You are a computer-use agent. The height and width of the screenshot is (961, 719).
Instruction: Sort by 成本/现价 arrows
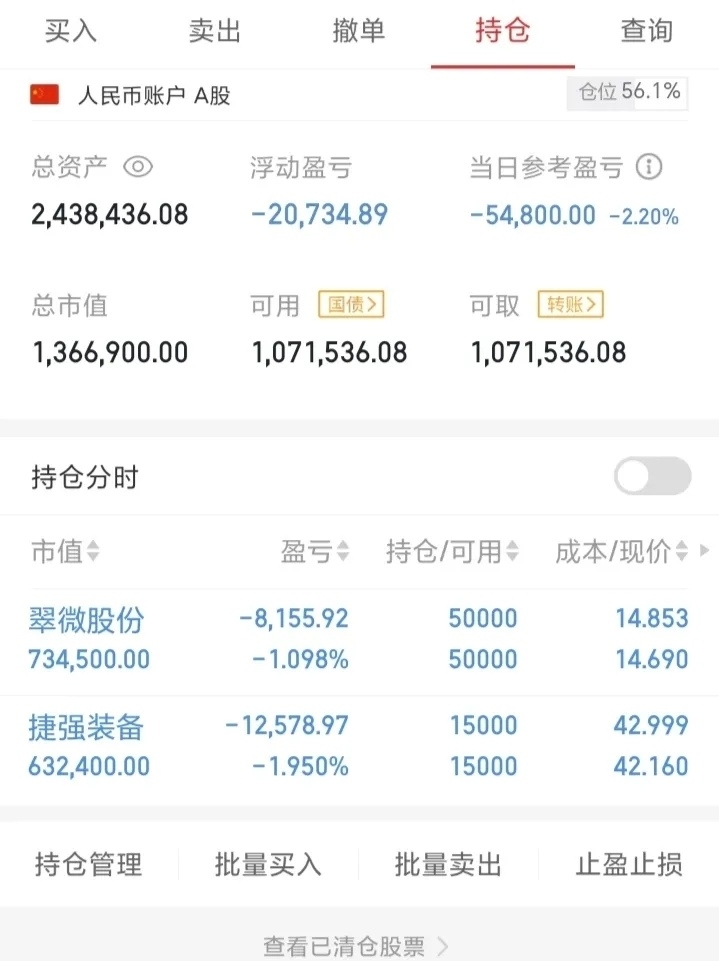click(x=682, y=551)
